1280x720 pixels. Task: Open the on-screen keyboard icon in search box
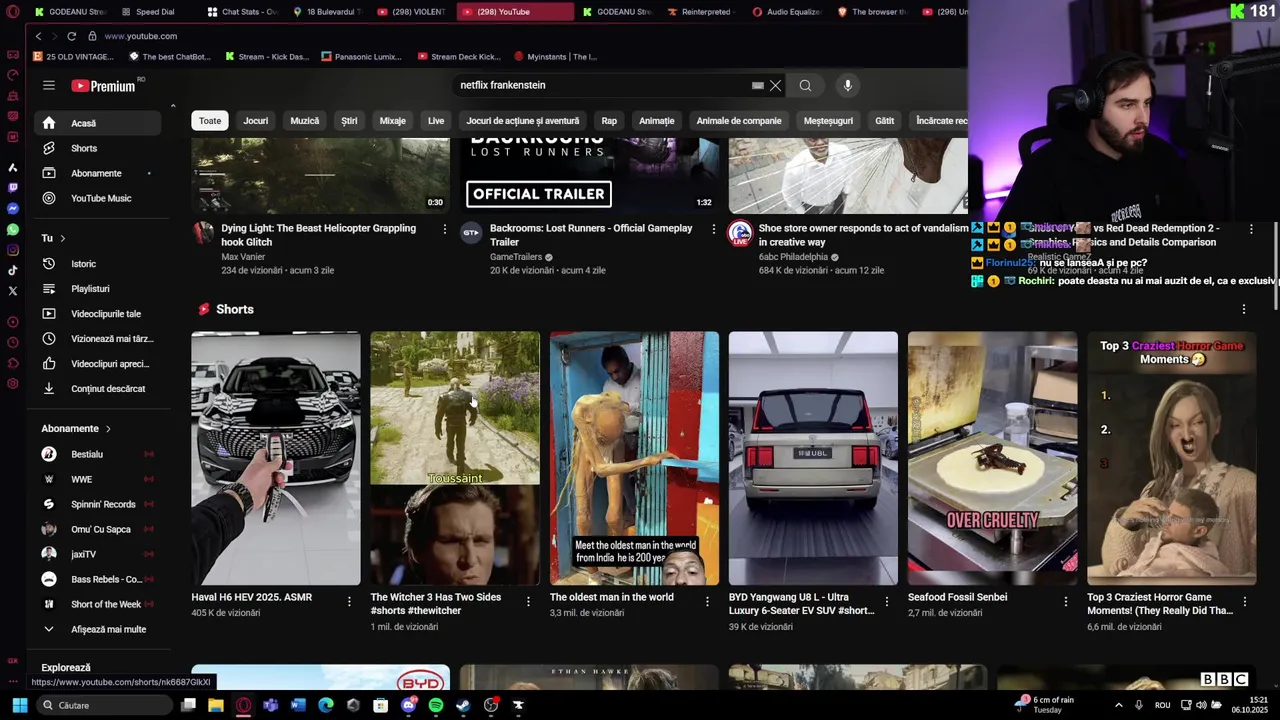tap(757, 86)
